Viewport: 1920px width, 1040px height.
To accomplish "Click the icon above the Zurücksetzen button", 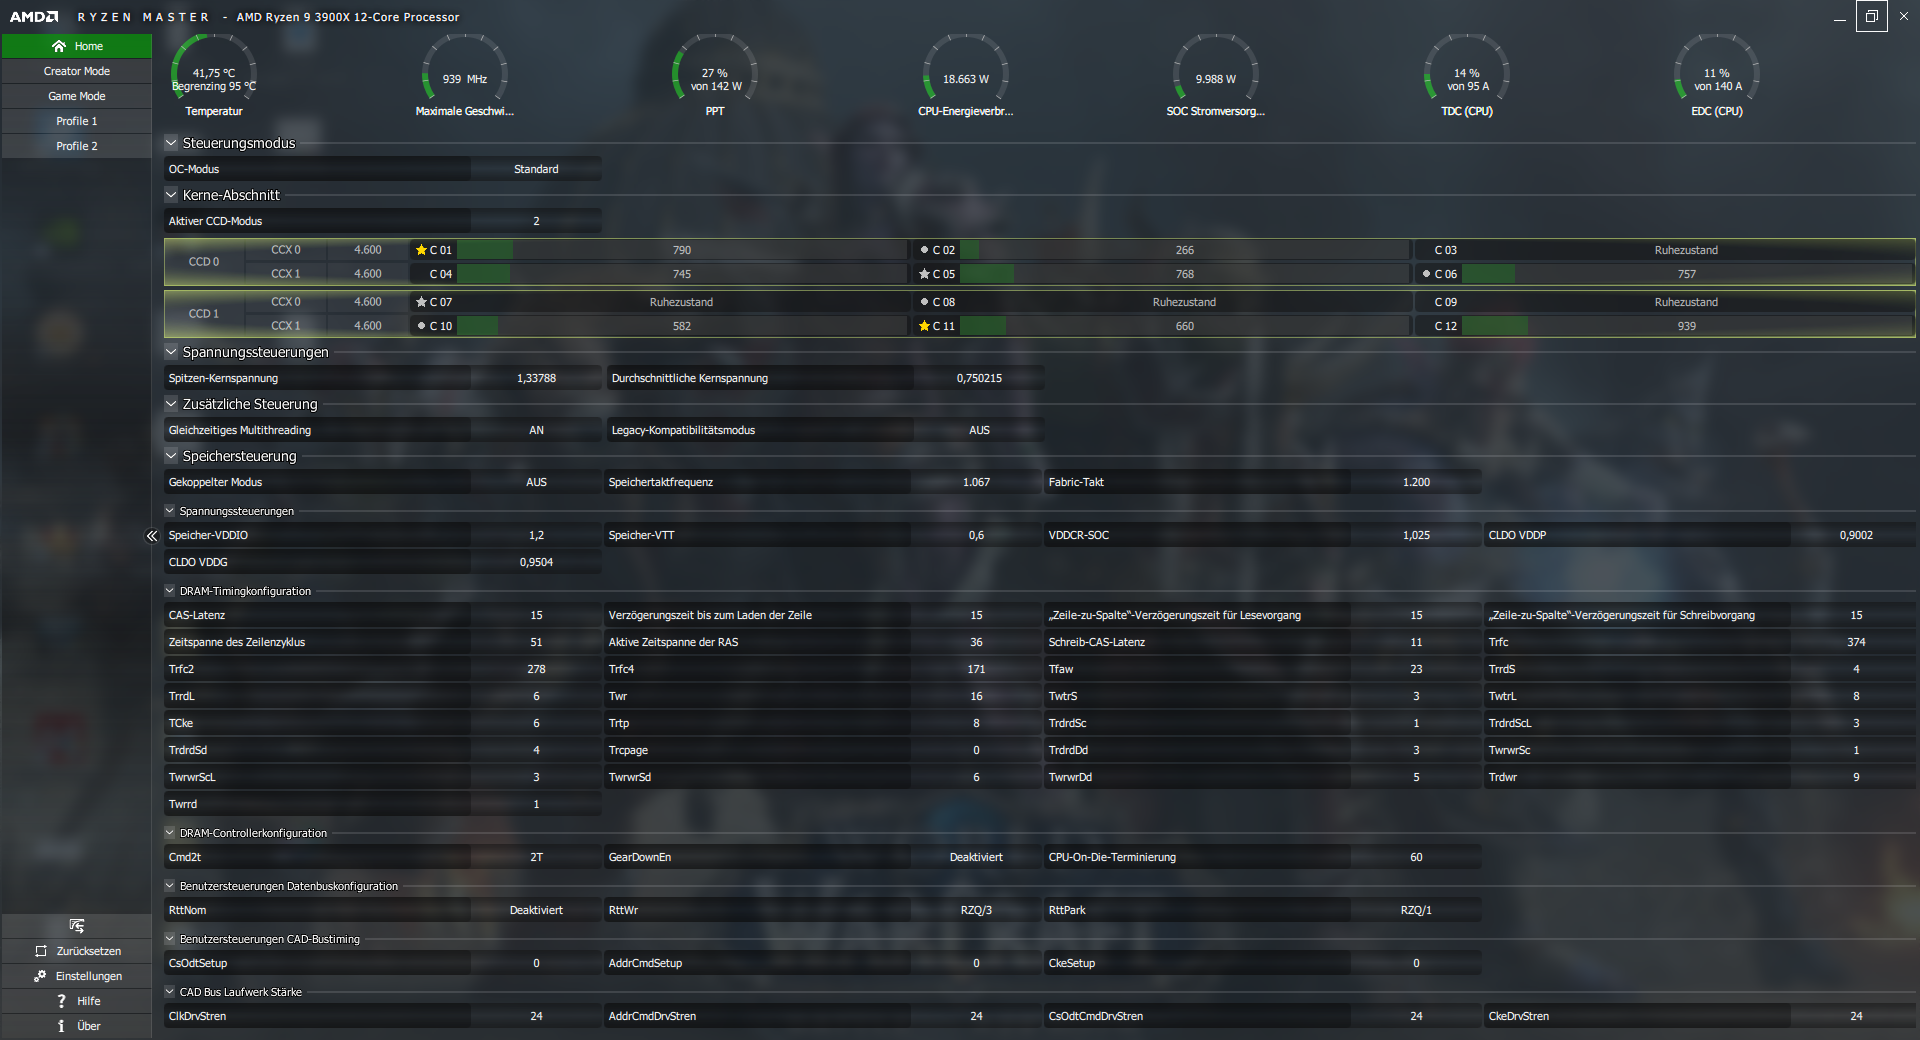I will point(77,926).
